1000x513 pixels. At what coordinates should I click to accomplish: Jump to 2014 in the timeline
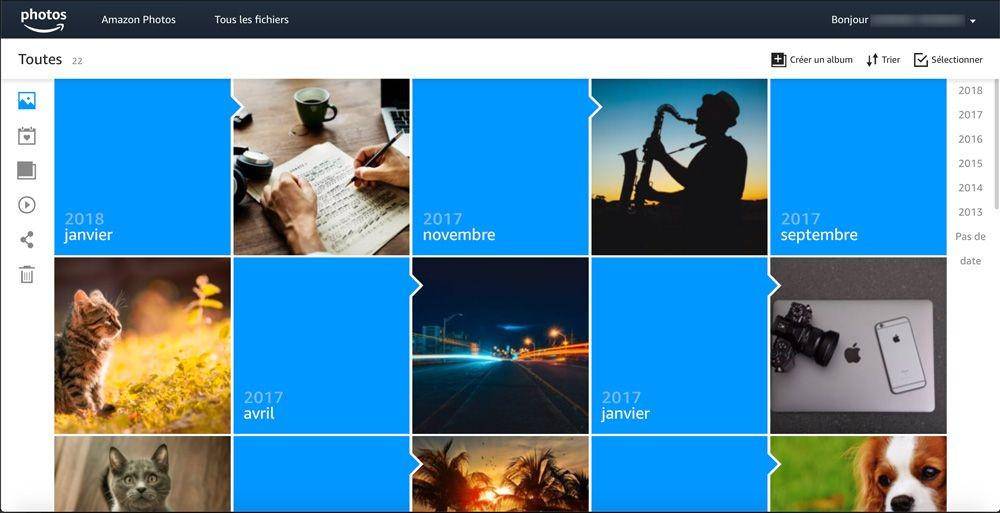pos(970,188)
